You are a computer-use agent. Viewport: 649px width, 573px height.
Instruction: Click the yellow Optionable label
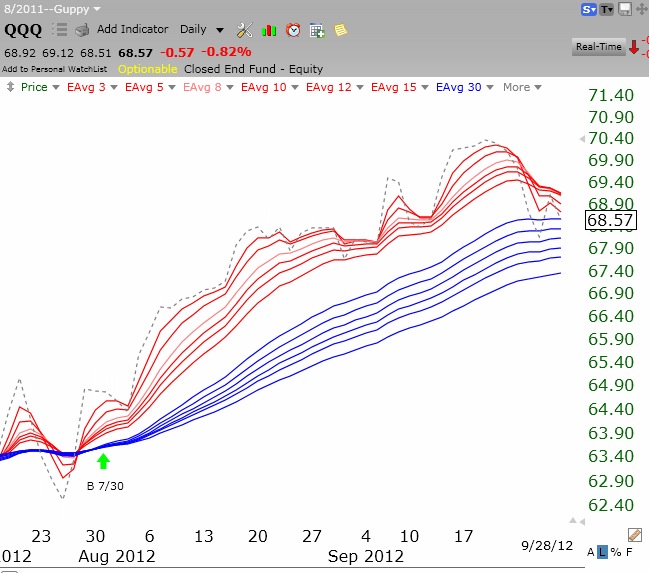(147, 69)
